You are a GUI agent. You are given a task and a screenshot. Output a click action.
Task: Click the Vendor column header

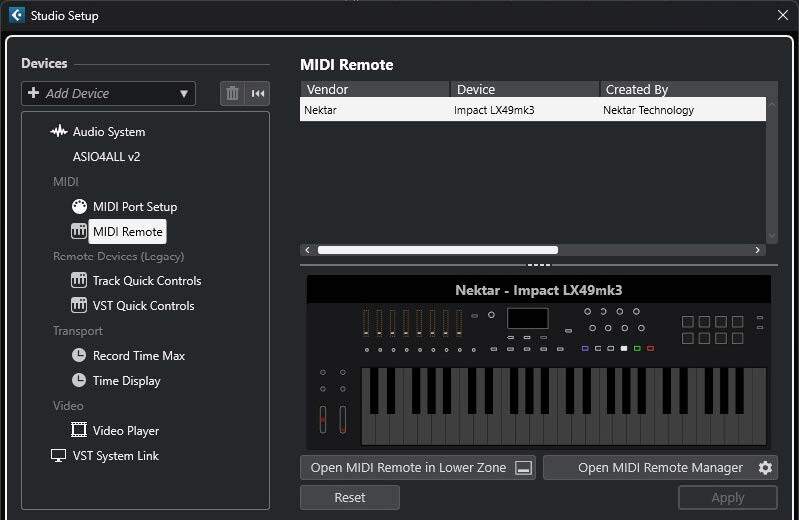point(375,89)
